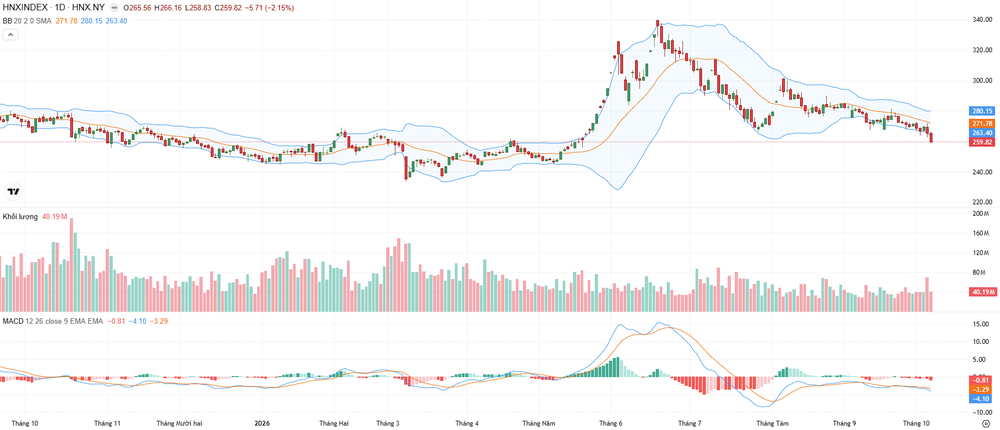Click the blue -4.10 MACD axis label
This screenshot has width=1000, height=430.
click(982, 399)
